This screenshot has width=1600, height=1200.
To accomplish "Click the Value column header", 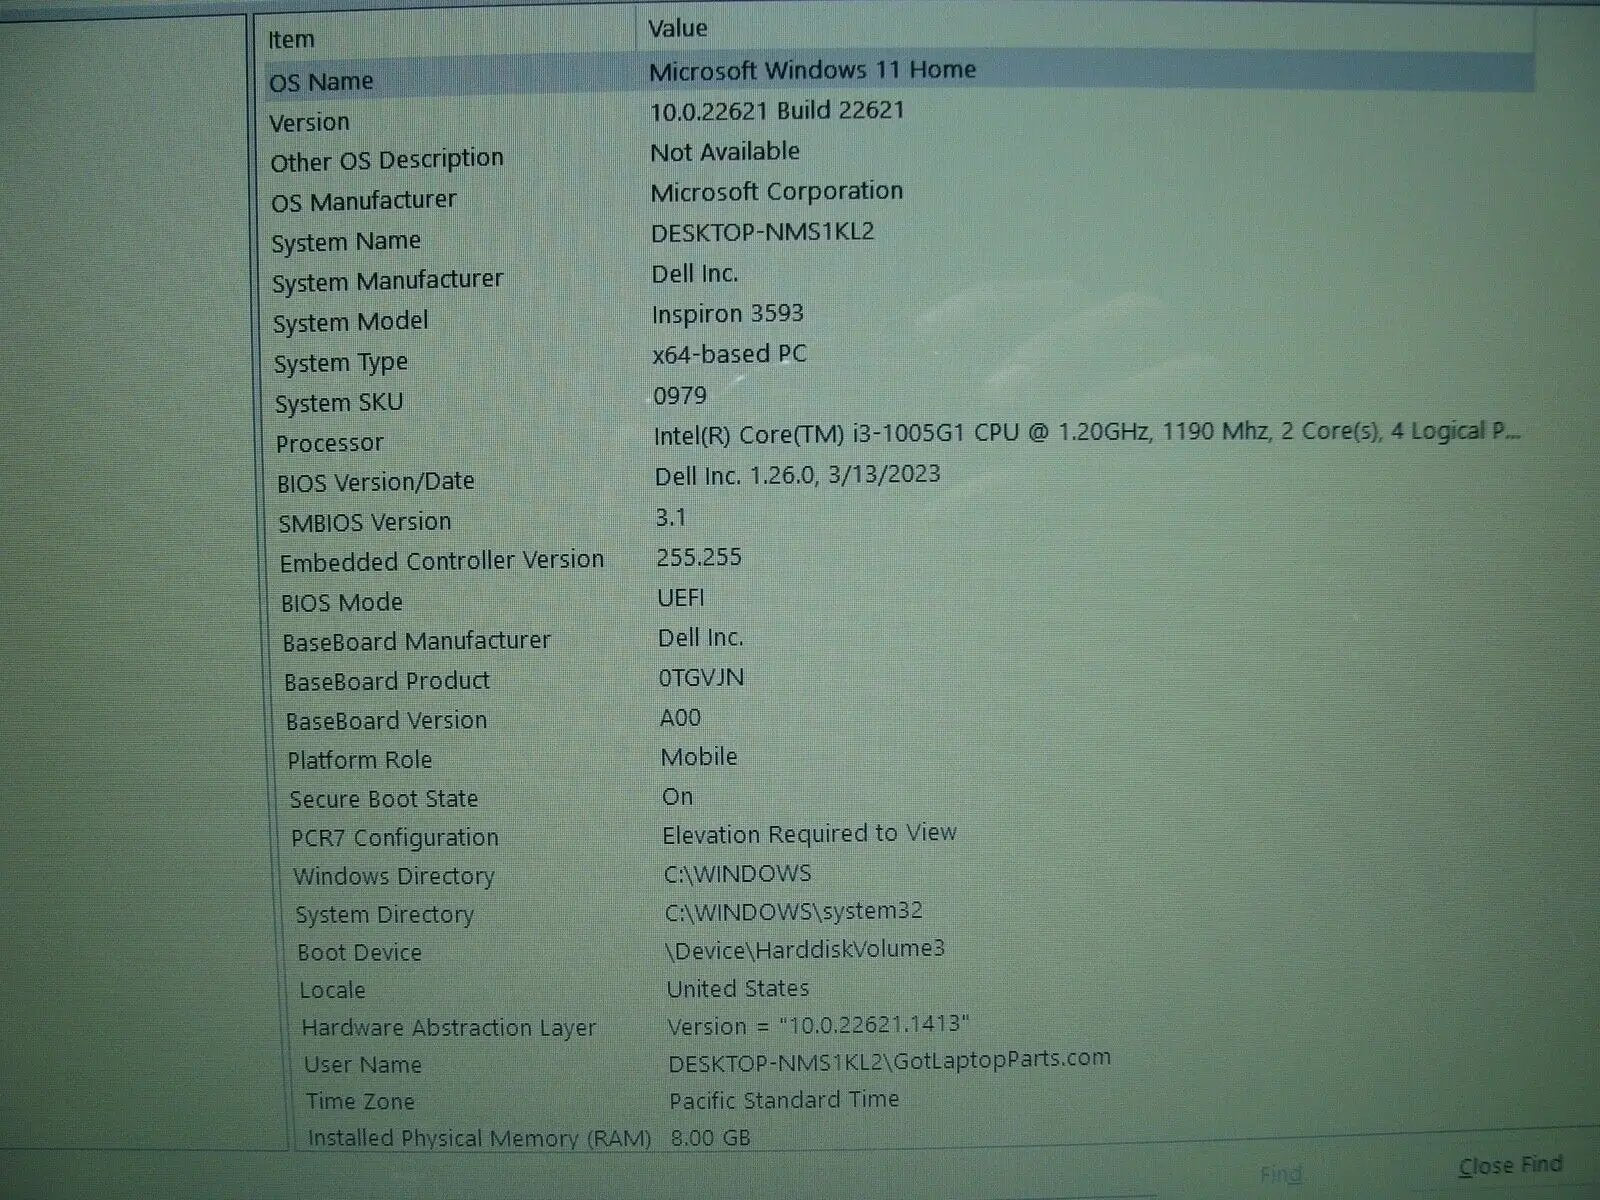I will (x=677, y=29).
